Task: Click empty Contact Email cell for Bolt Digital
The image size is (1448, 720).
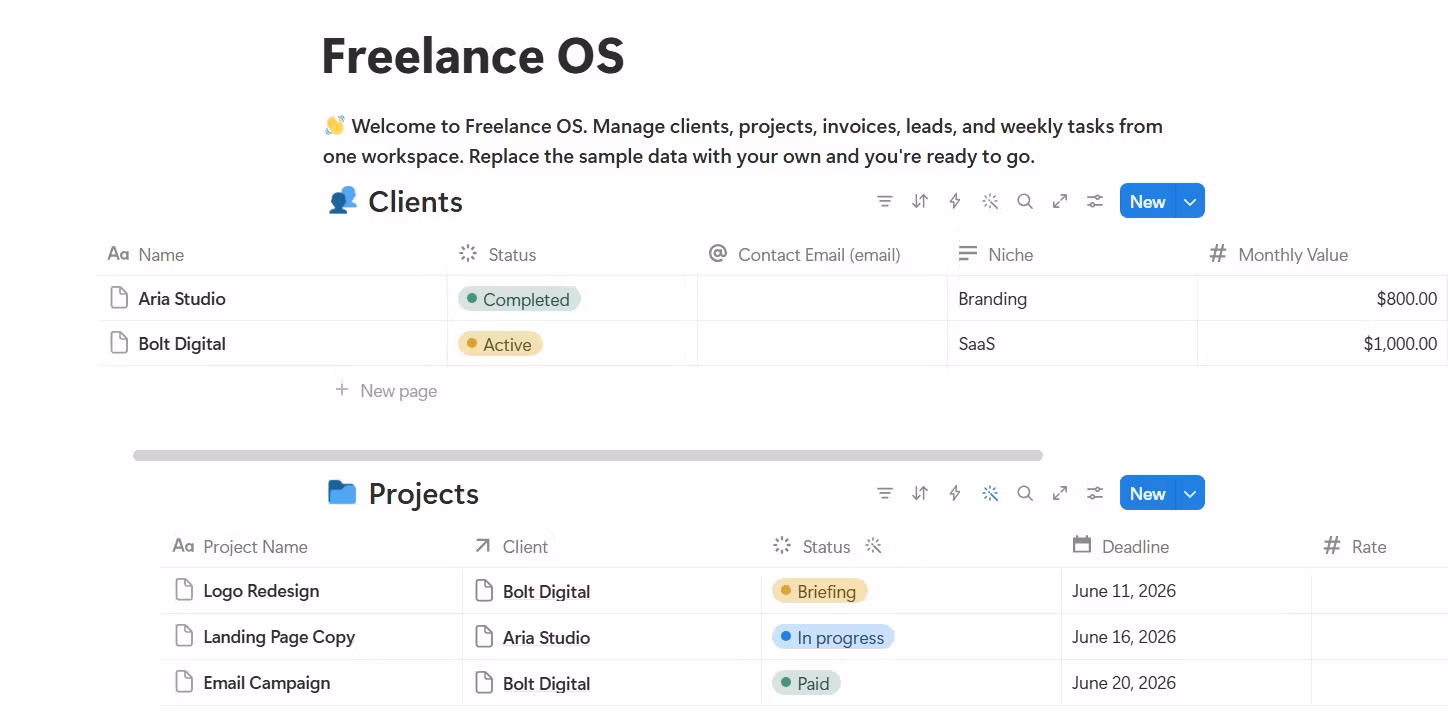Action: click(822, 343)
